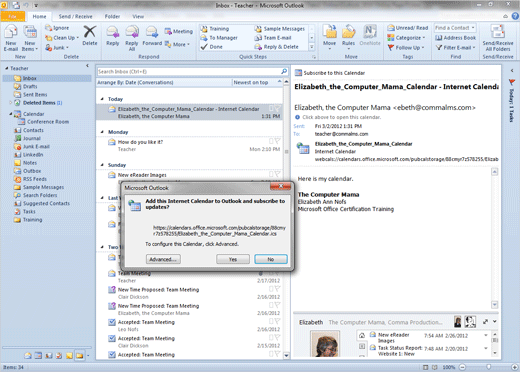Screen dimensions: 520x372
Task: Switch to the Folder tab
Action: (112, 16)
